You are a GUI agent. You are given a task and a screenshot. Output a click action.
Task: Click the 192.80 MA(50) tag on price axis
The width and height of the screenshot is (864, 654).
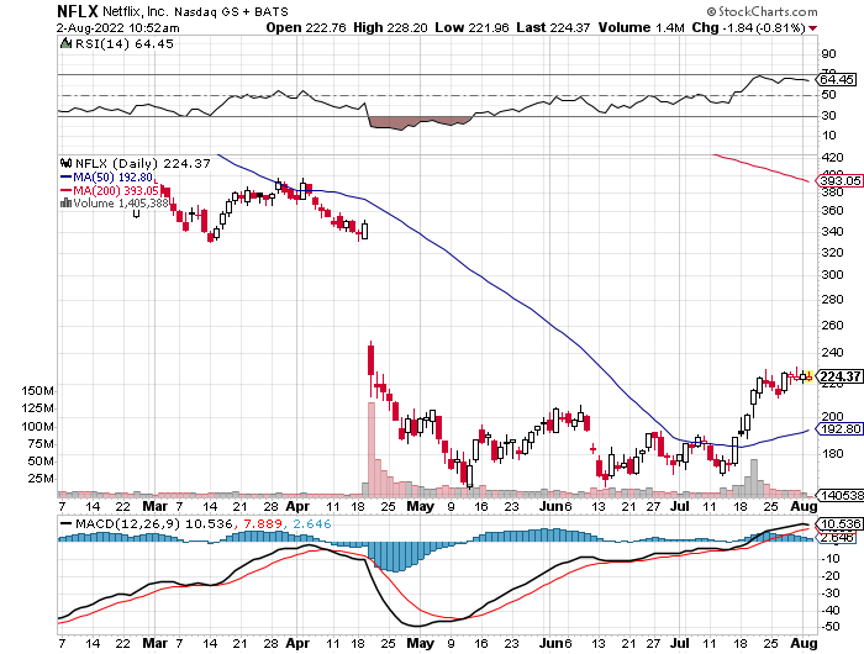click(x=839, y=429)
